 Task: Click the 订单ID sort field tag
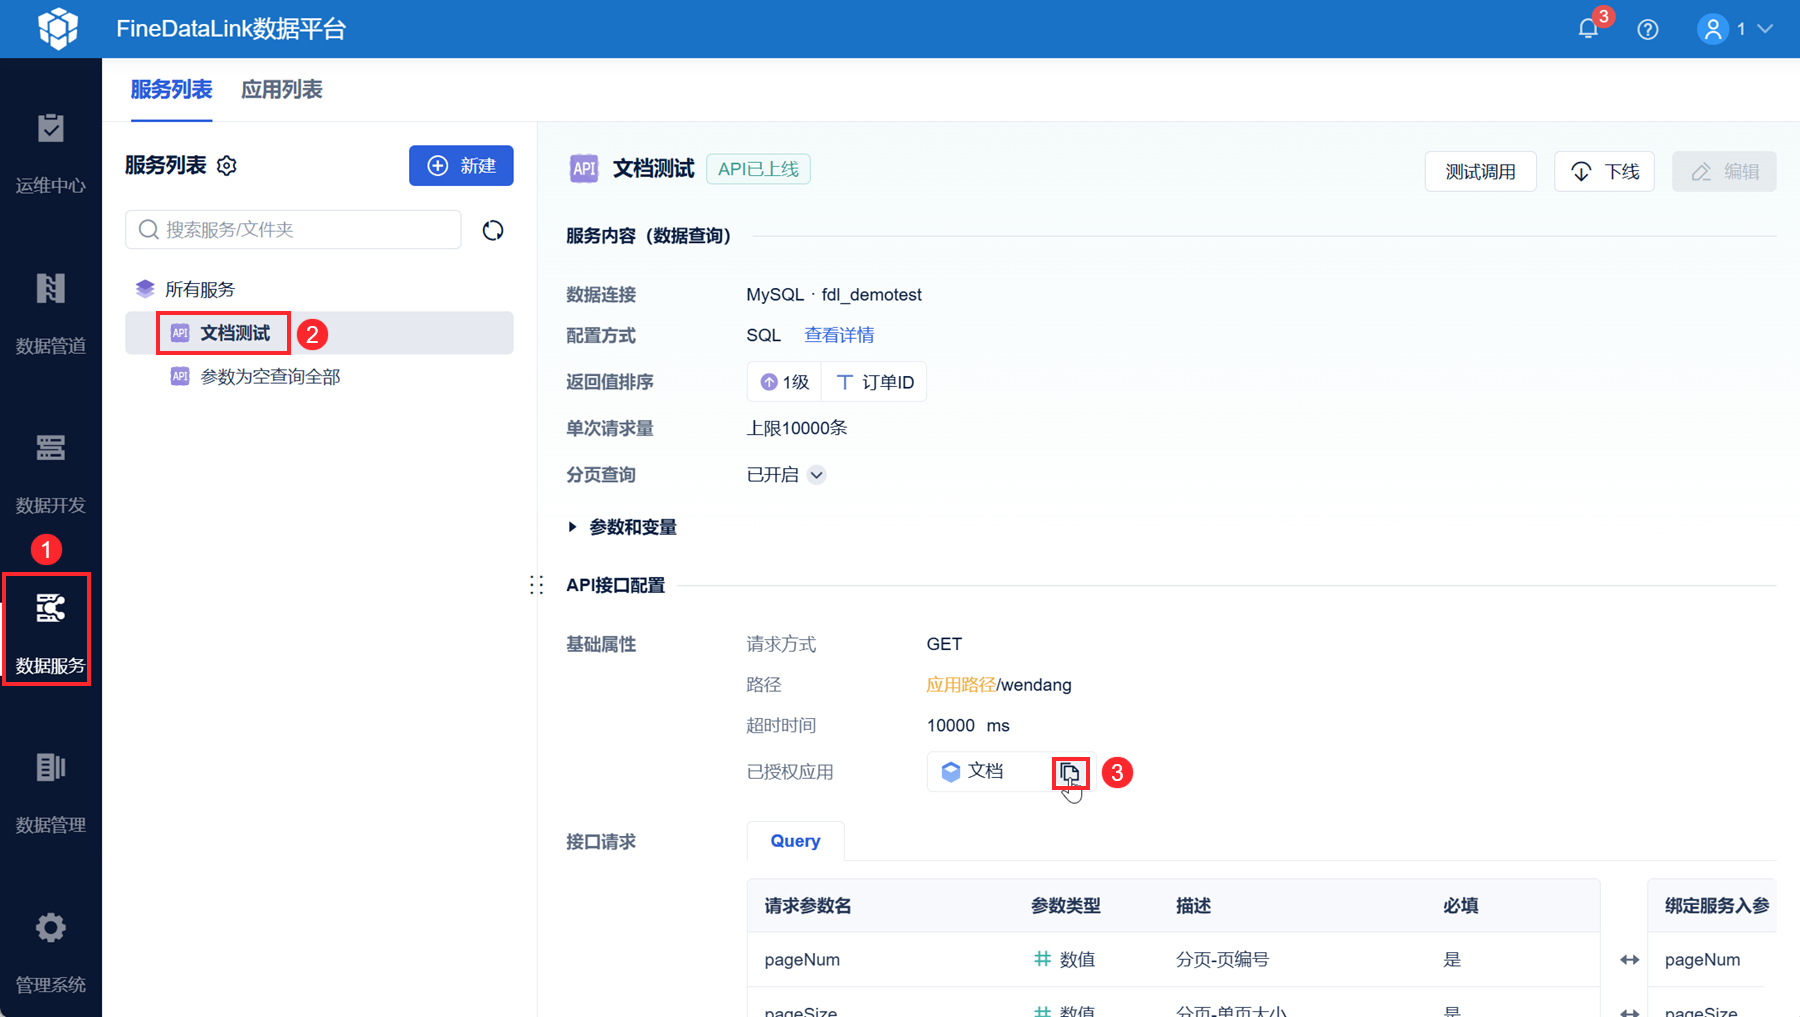875,382
